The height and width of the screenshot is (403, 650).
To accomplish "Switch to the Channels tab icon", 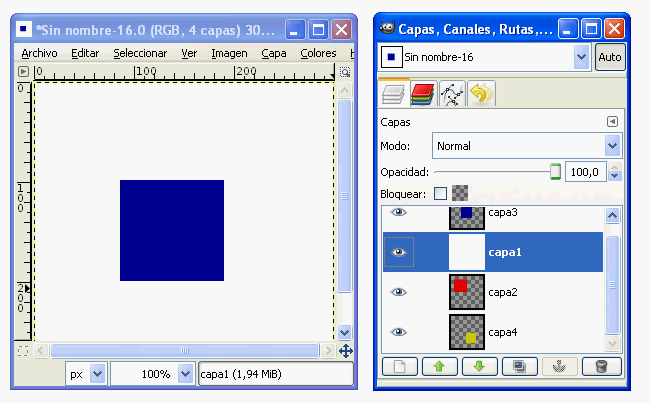I will click(422, 94).
